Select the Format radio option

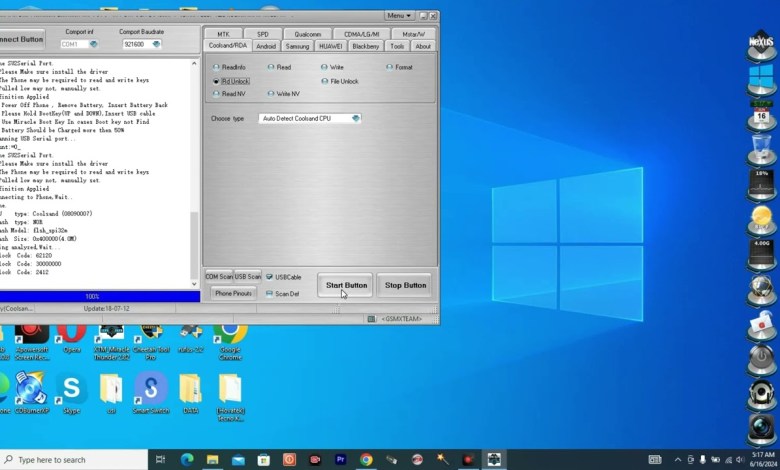tap(399, 67)
